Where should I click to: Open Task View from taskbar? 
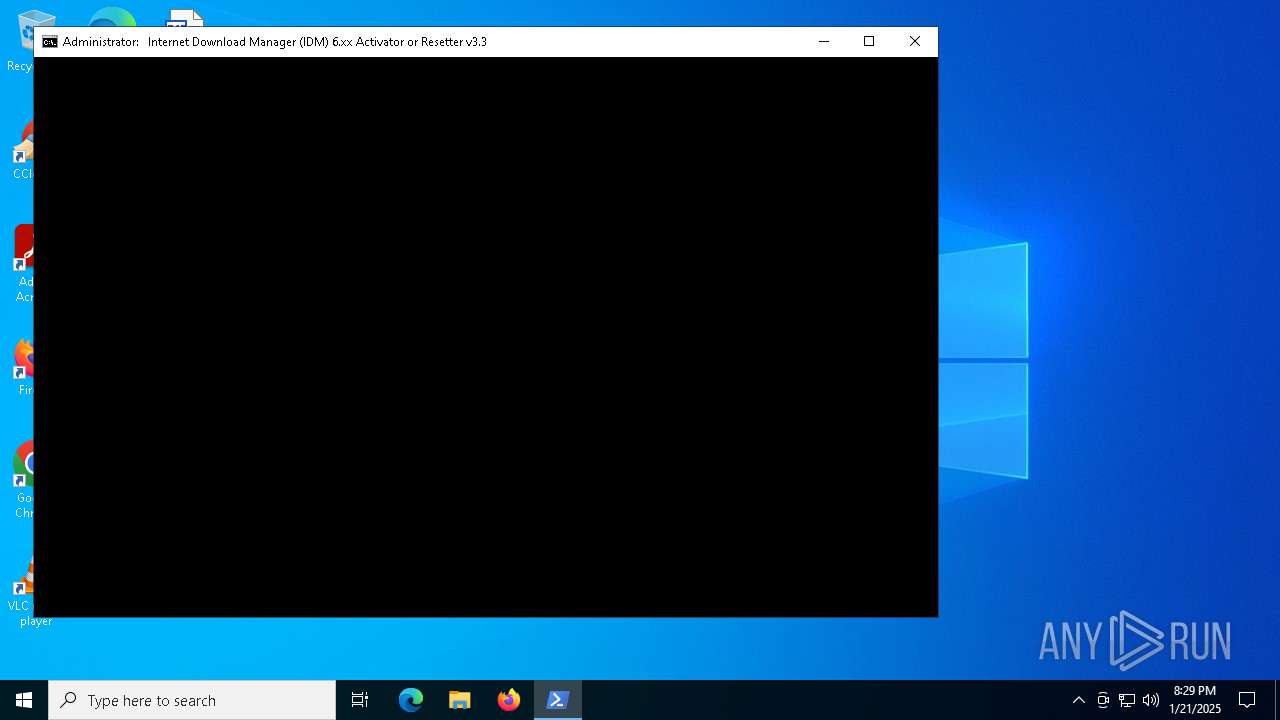(x=360, y=700)
